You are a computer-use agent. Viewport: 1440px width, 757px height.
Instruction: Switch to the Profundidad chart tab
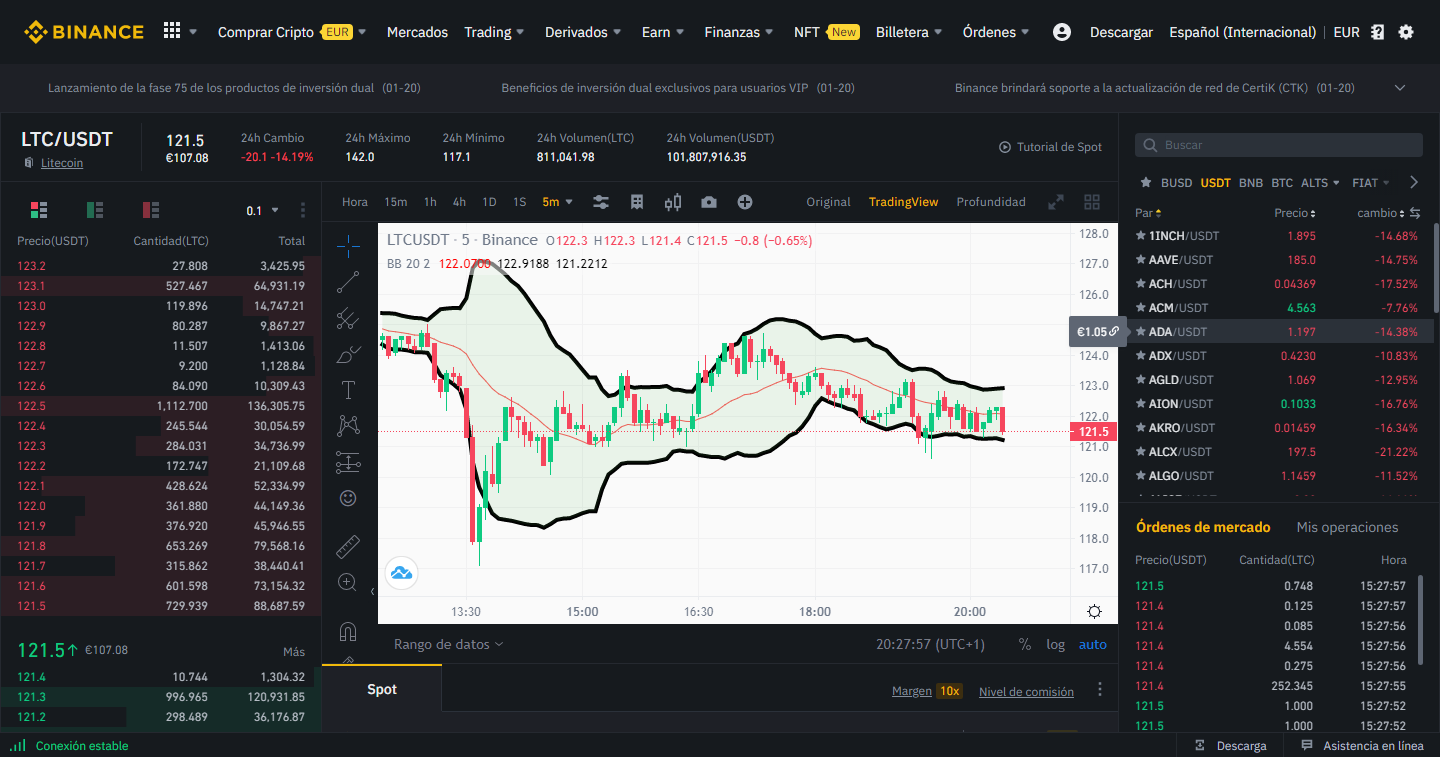pyautogui.click(x=991, y=202)
